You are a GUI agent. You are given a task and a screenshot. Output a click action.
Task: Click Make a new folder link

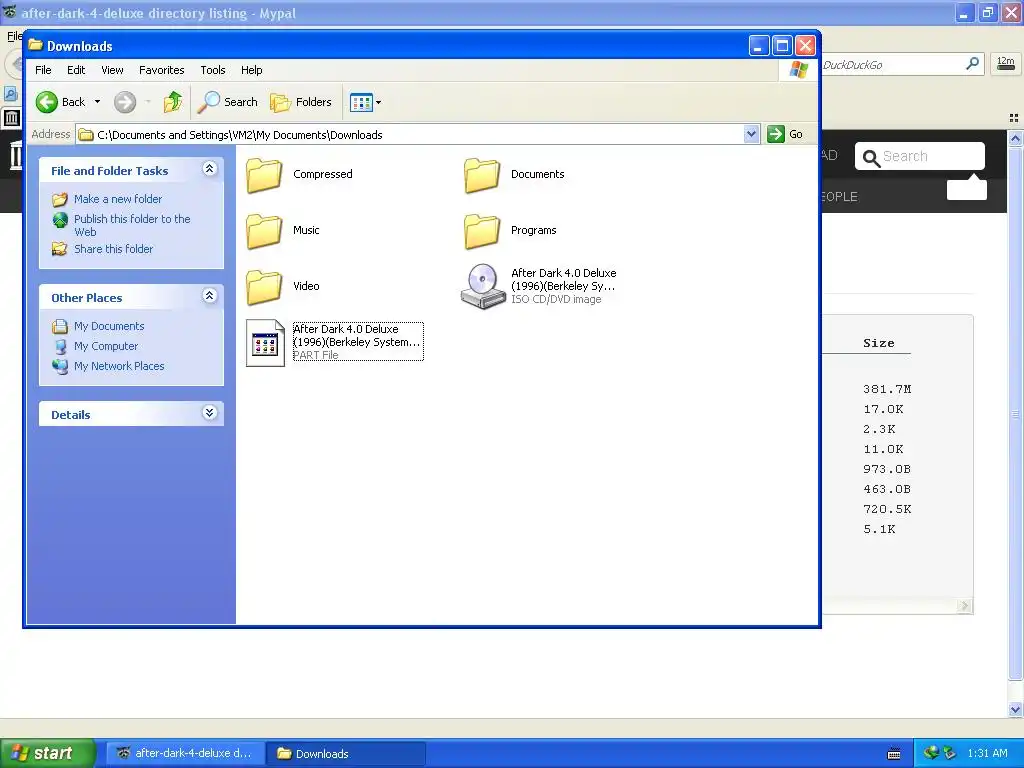pos(118,199)
